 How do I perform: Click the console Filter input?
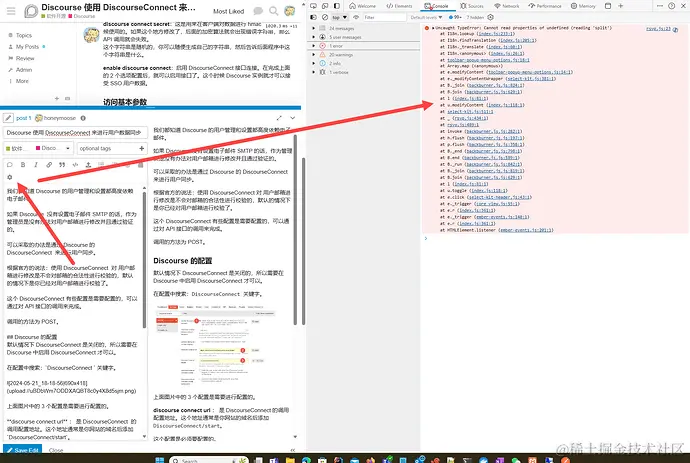coord(384,17)
